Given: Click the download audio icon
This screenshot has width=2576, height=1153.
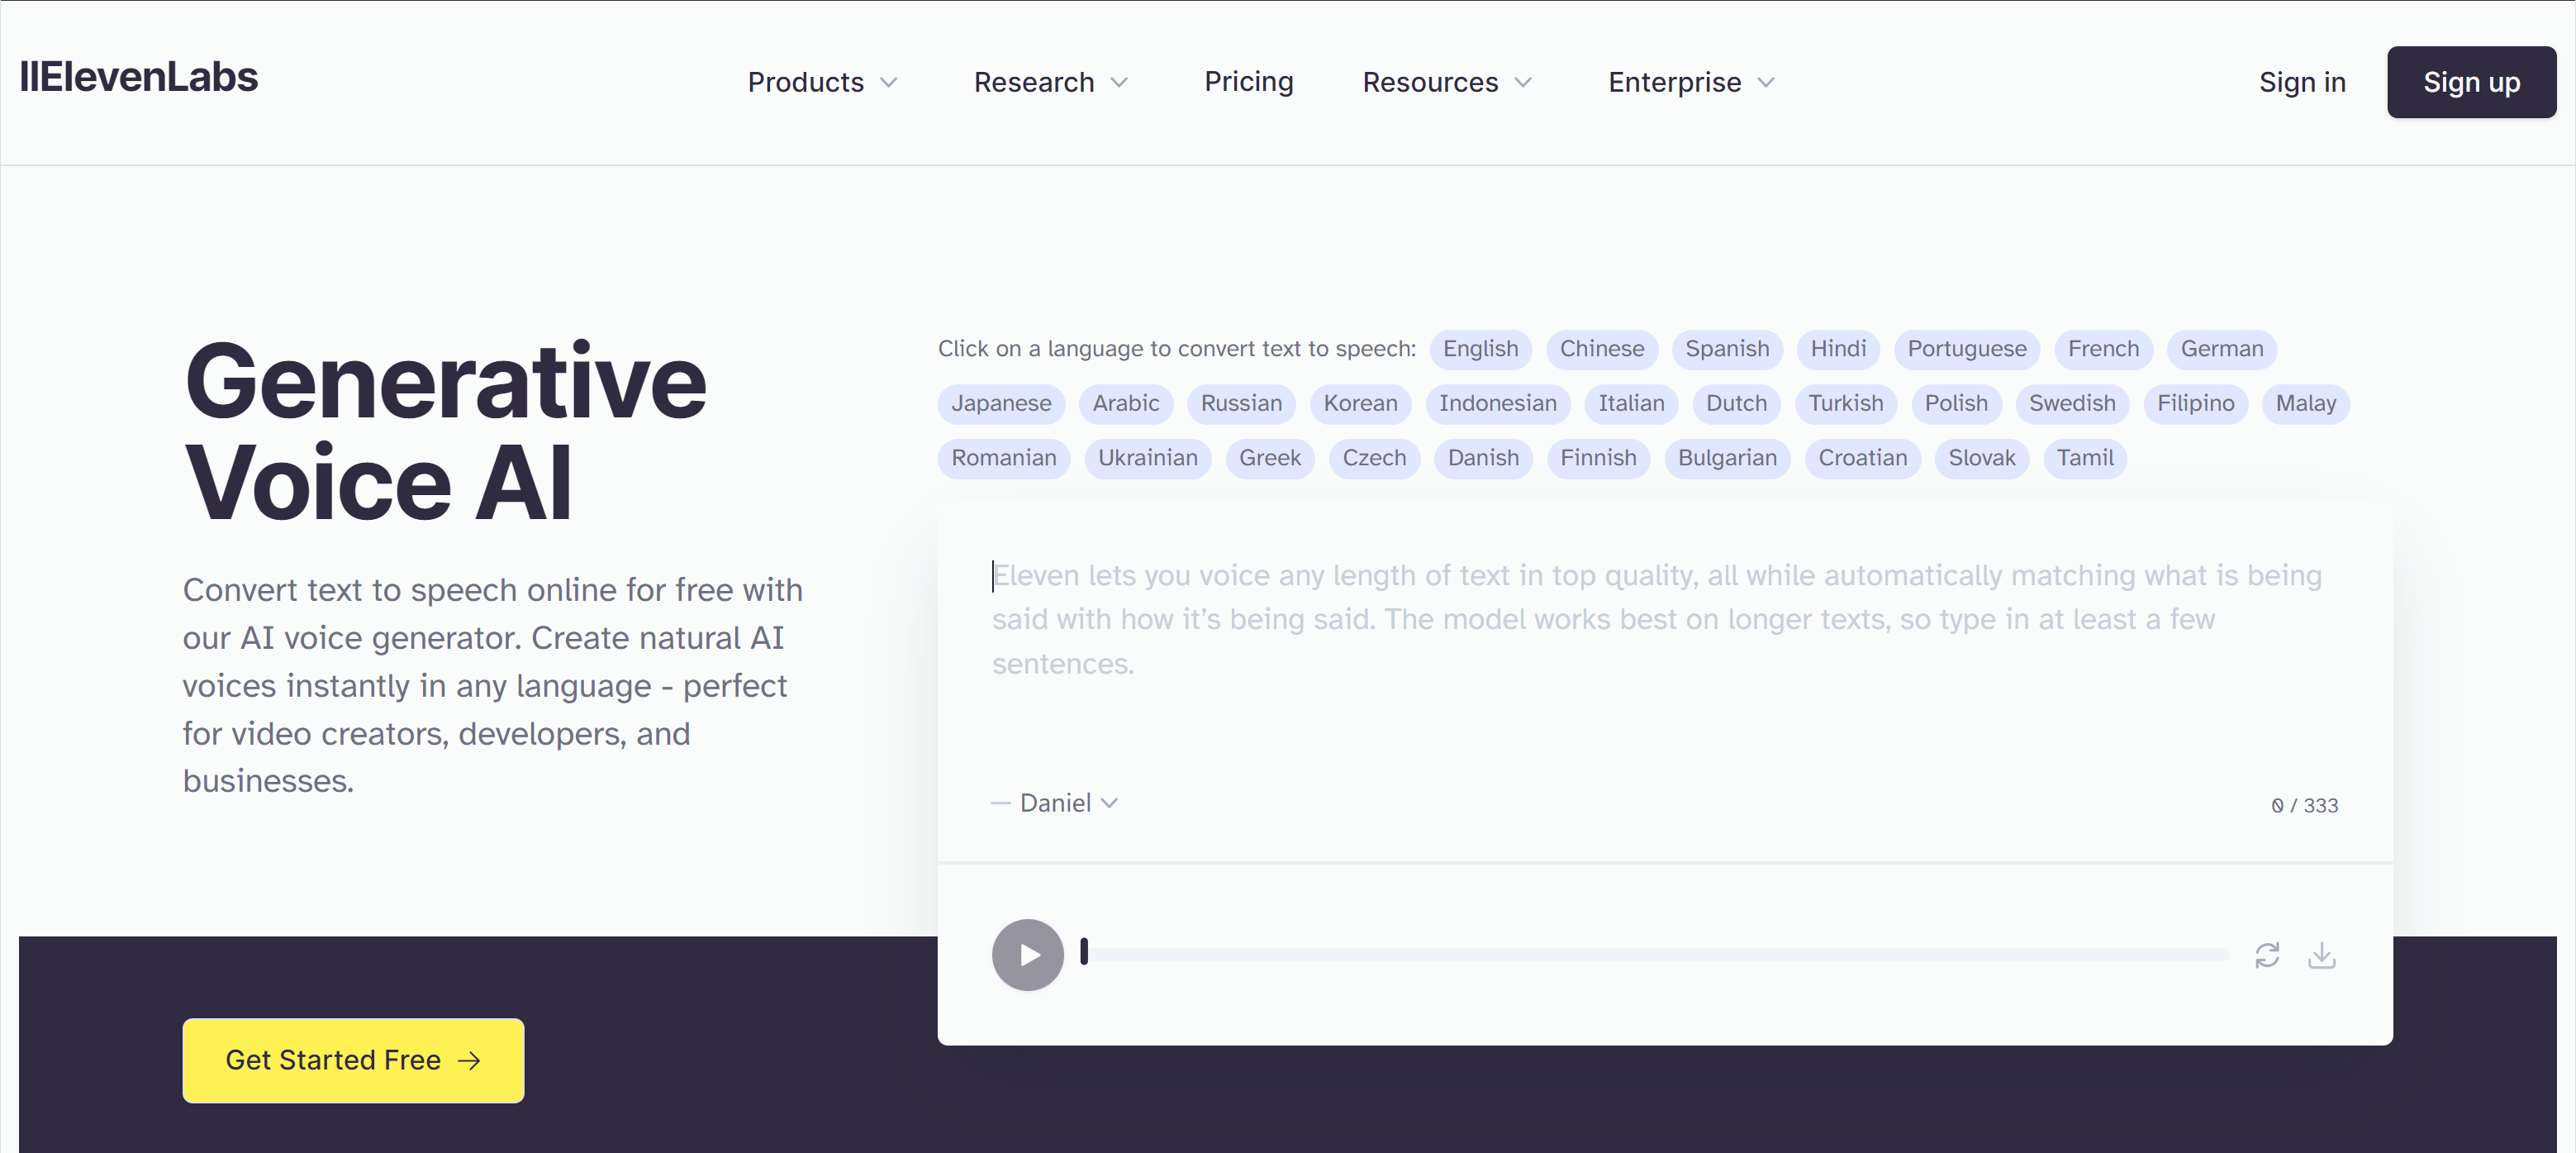Looking at the screenshot, I should point(2321,955).
